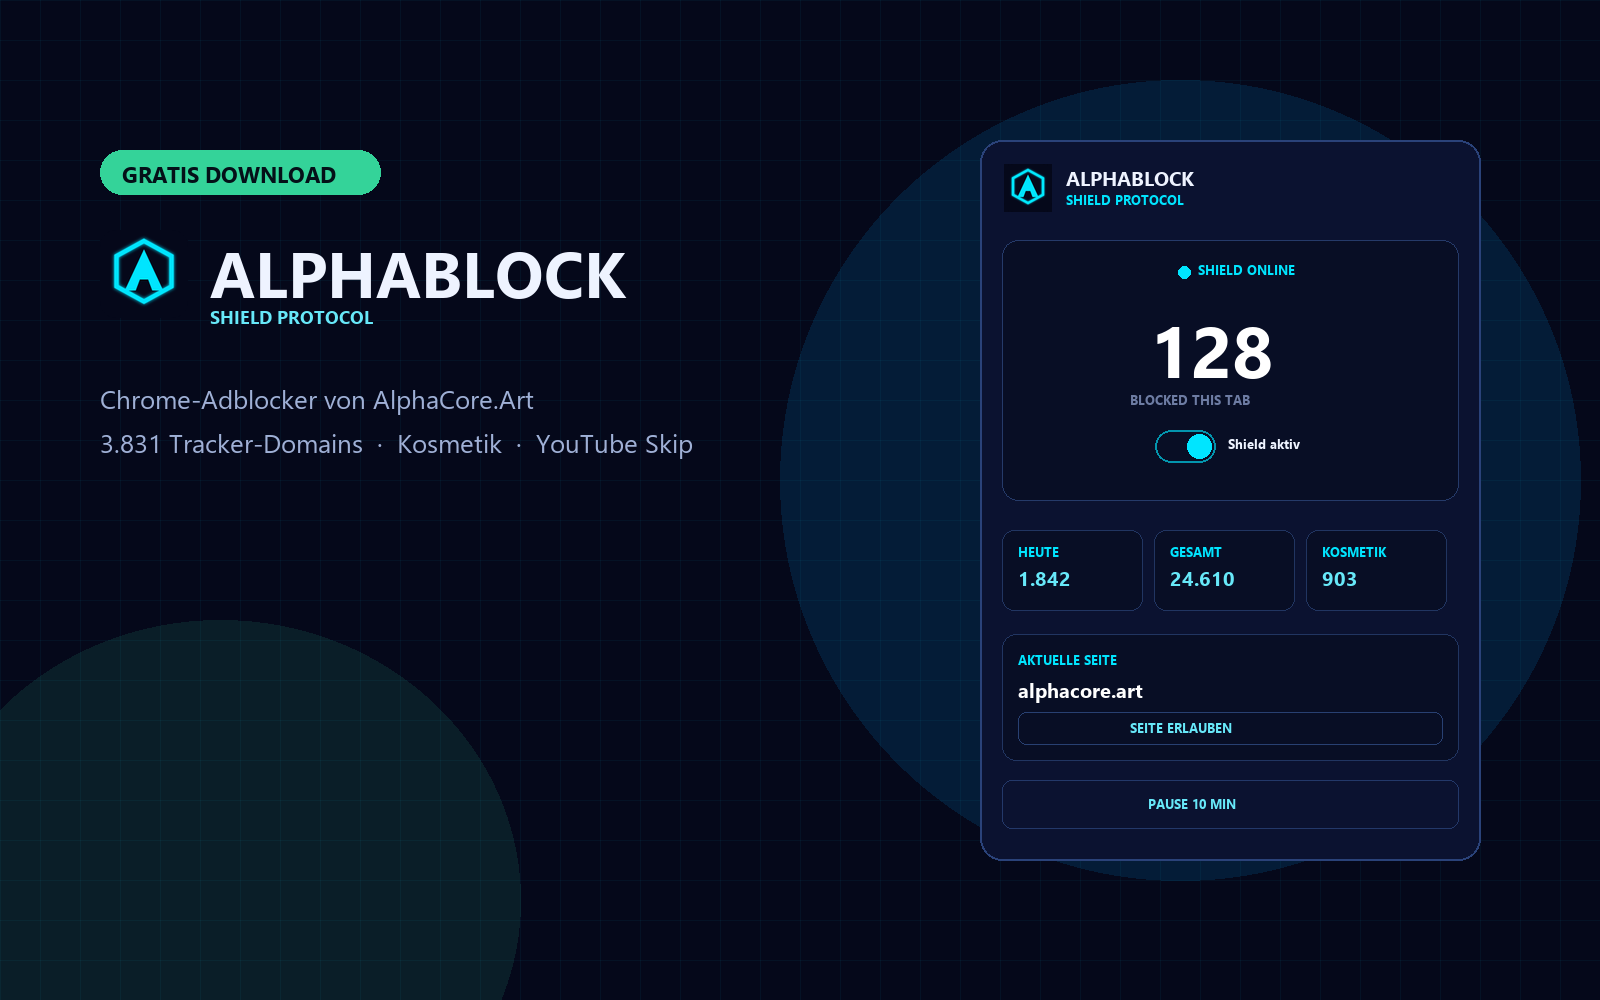Click the BLOCKED THIS TAB label
The height and width of the screenshot is (1000, 1600).
1190,400
